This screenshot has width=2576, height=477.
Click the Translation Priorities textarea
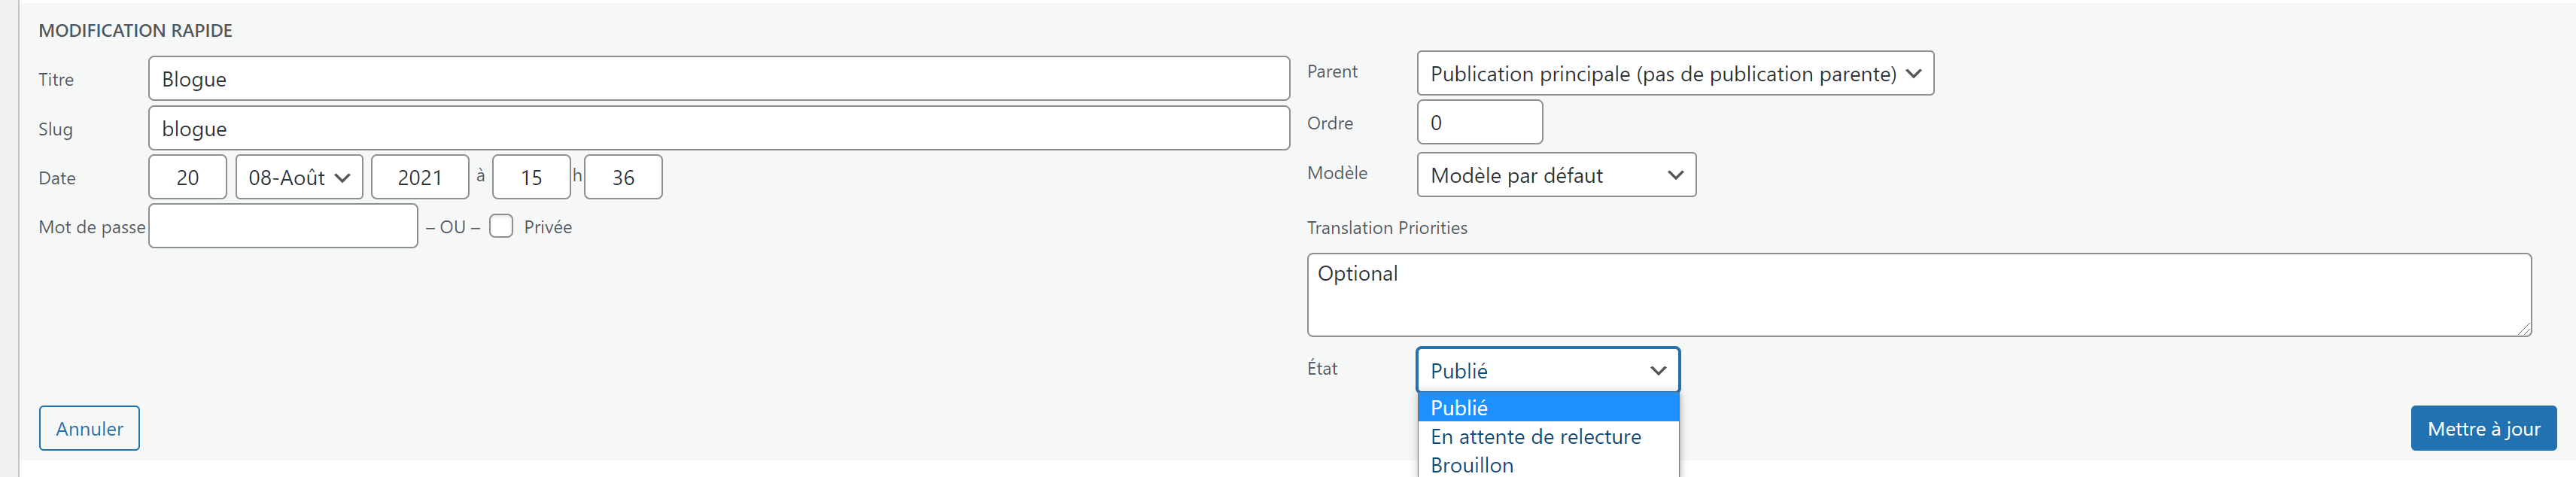click(1918, 294)
